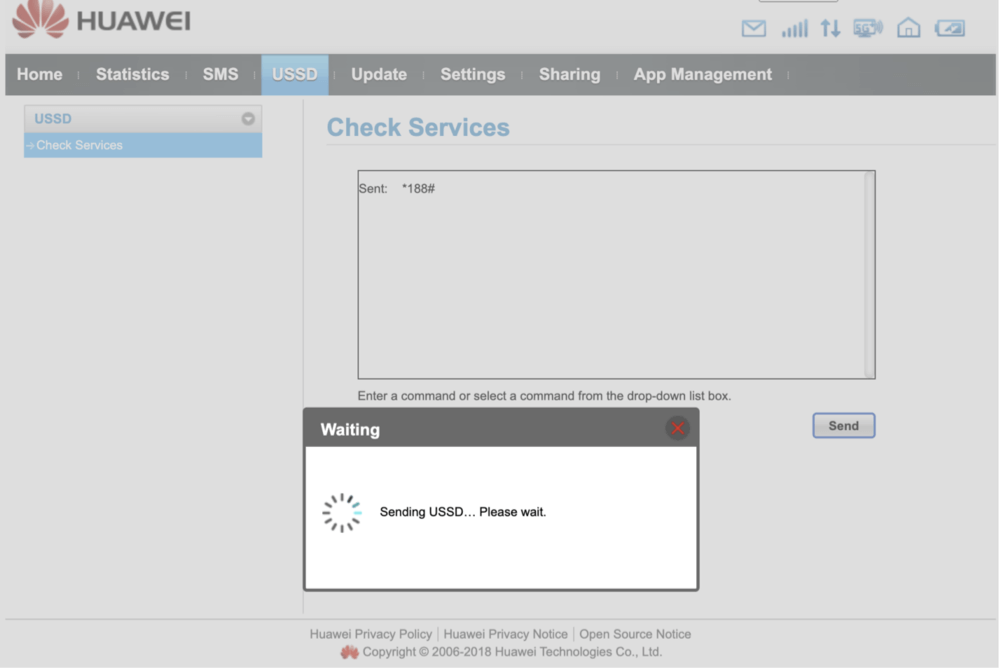Screen dimensions: 1000x668
Task: Open the Home tab
Action: (x=39, y=75)
